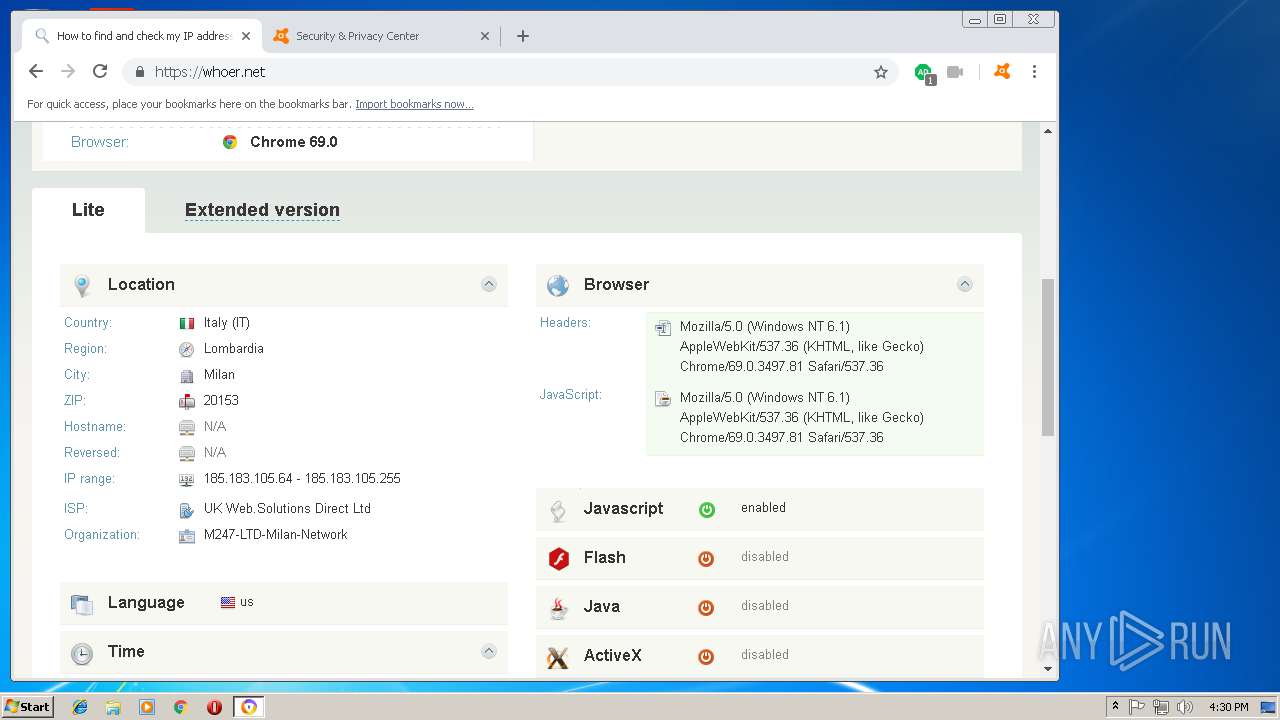Click the US flag language icon

(x=228, y=602)
